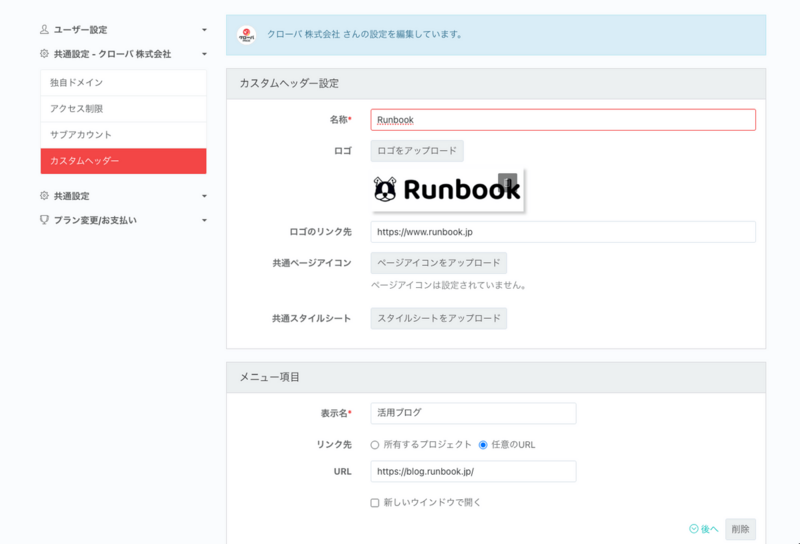The height and width of the screenshot is (544, 800).
Task: Collapse the 共通設定 - クローバ株式会社 section arrow
Action: coord(204,54)
